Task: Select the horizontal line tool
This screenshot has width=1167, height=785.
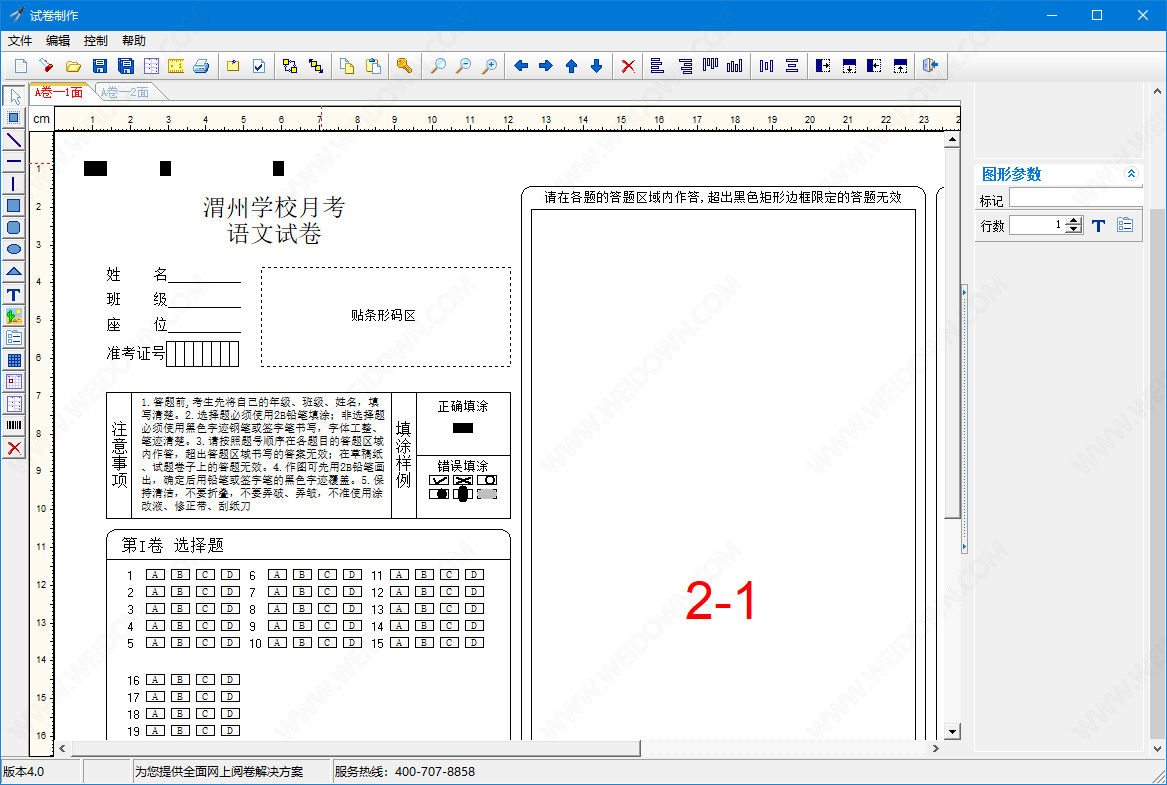Action: (14, 161)
